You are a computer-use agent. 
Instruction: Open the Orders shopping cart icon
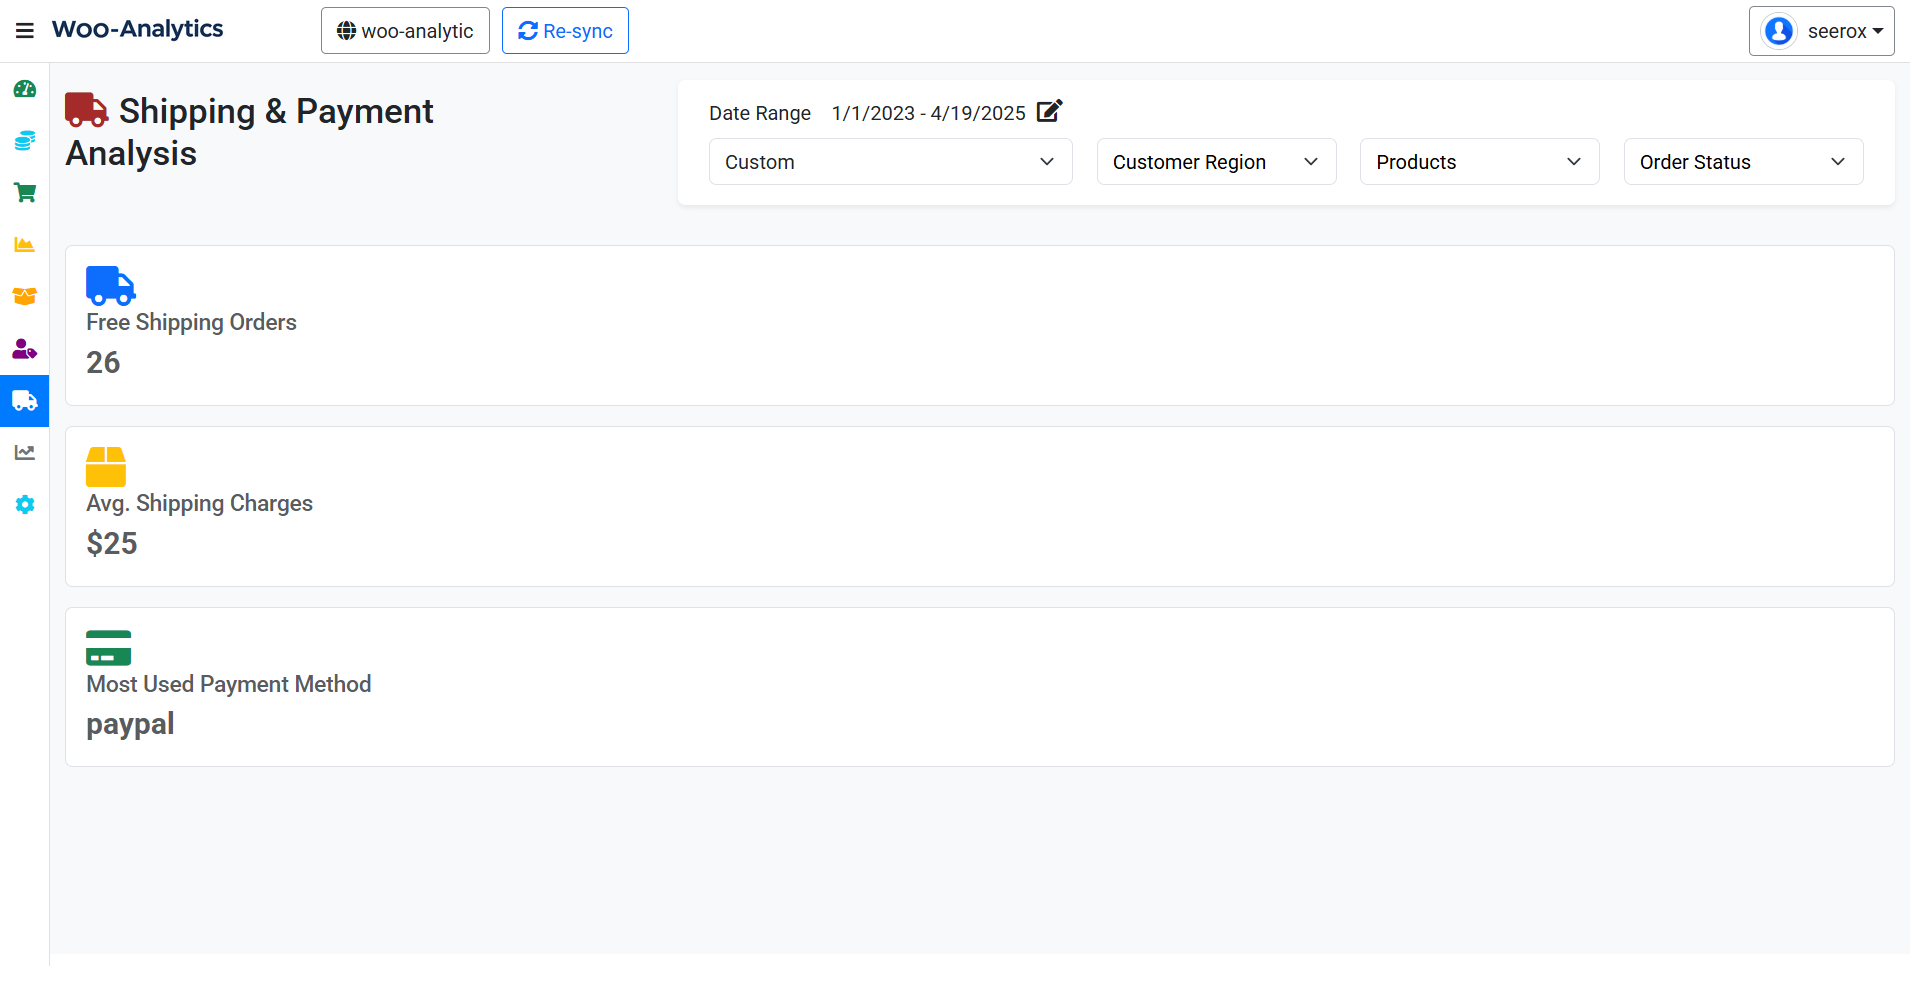pos(24,192)
